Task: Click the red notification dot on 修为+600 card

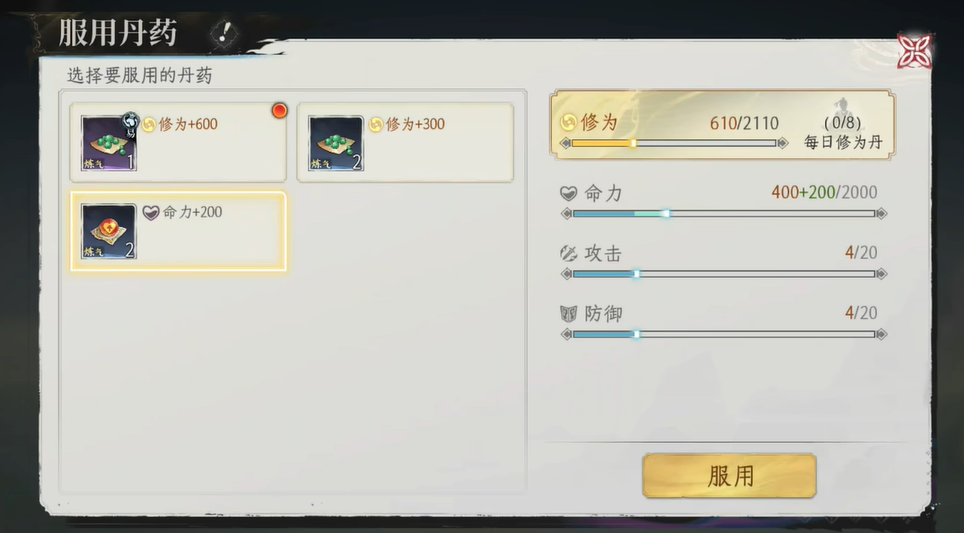Action: click(x=279, y=111)
